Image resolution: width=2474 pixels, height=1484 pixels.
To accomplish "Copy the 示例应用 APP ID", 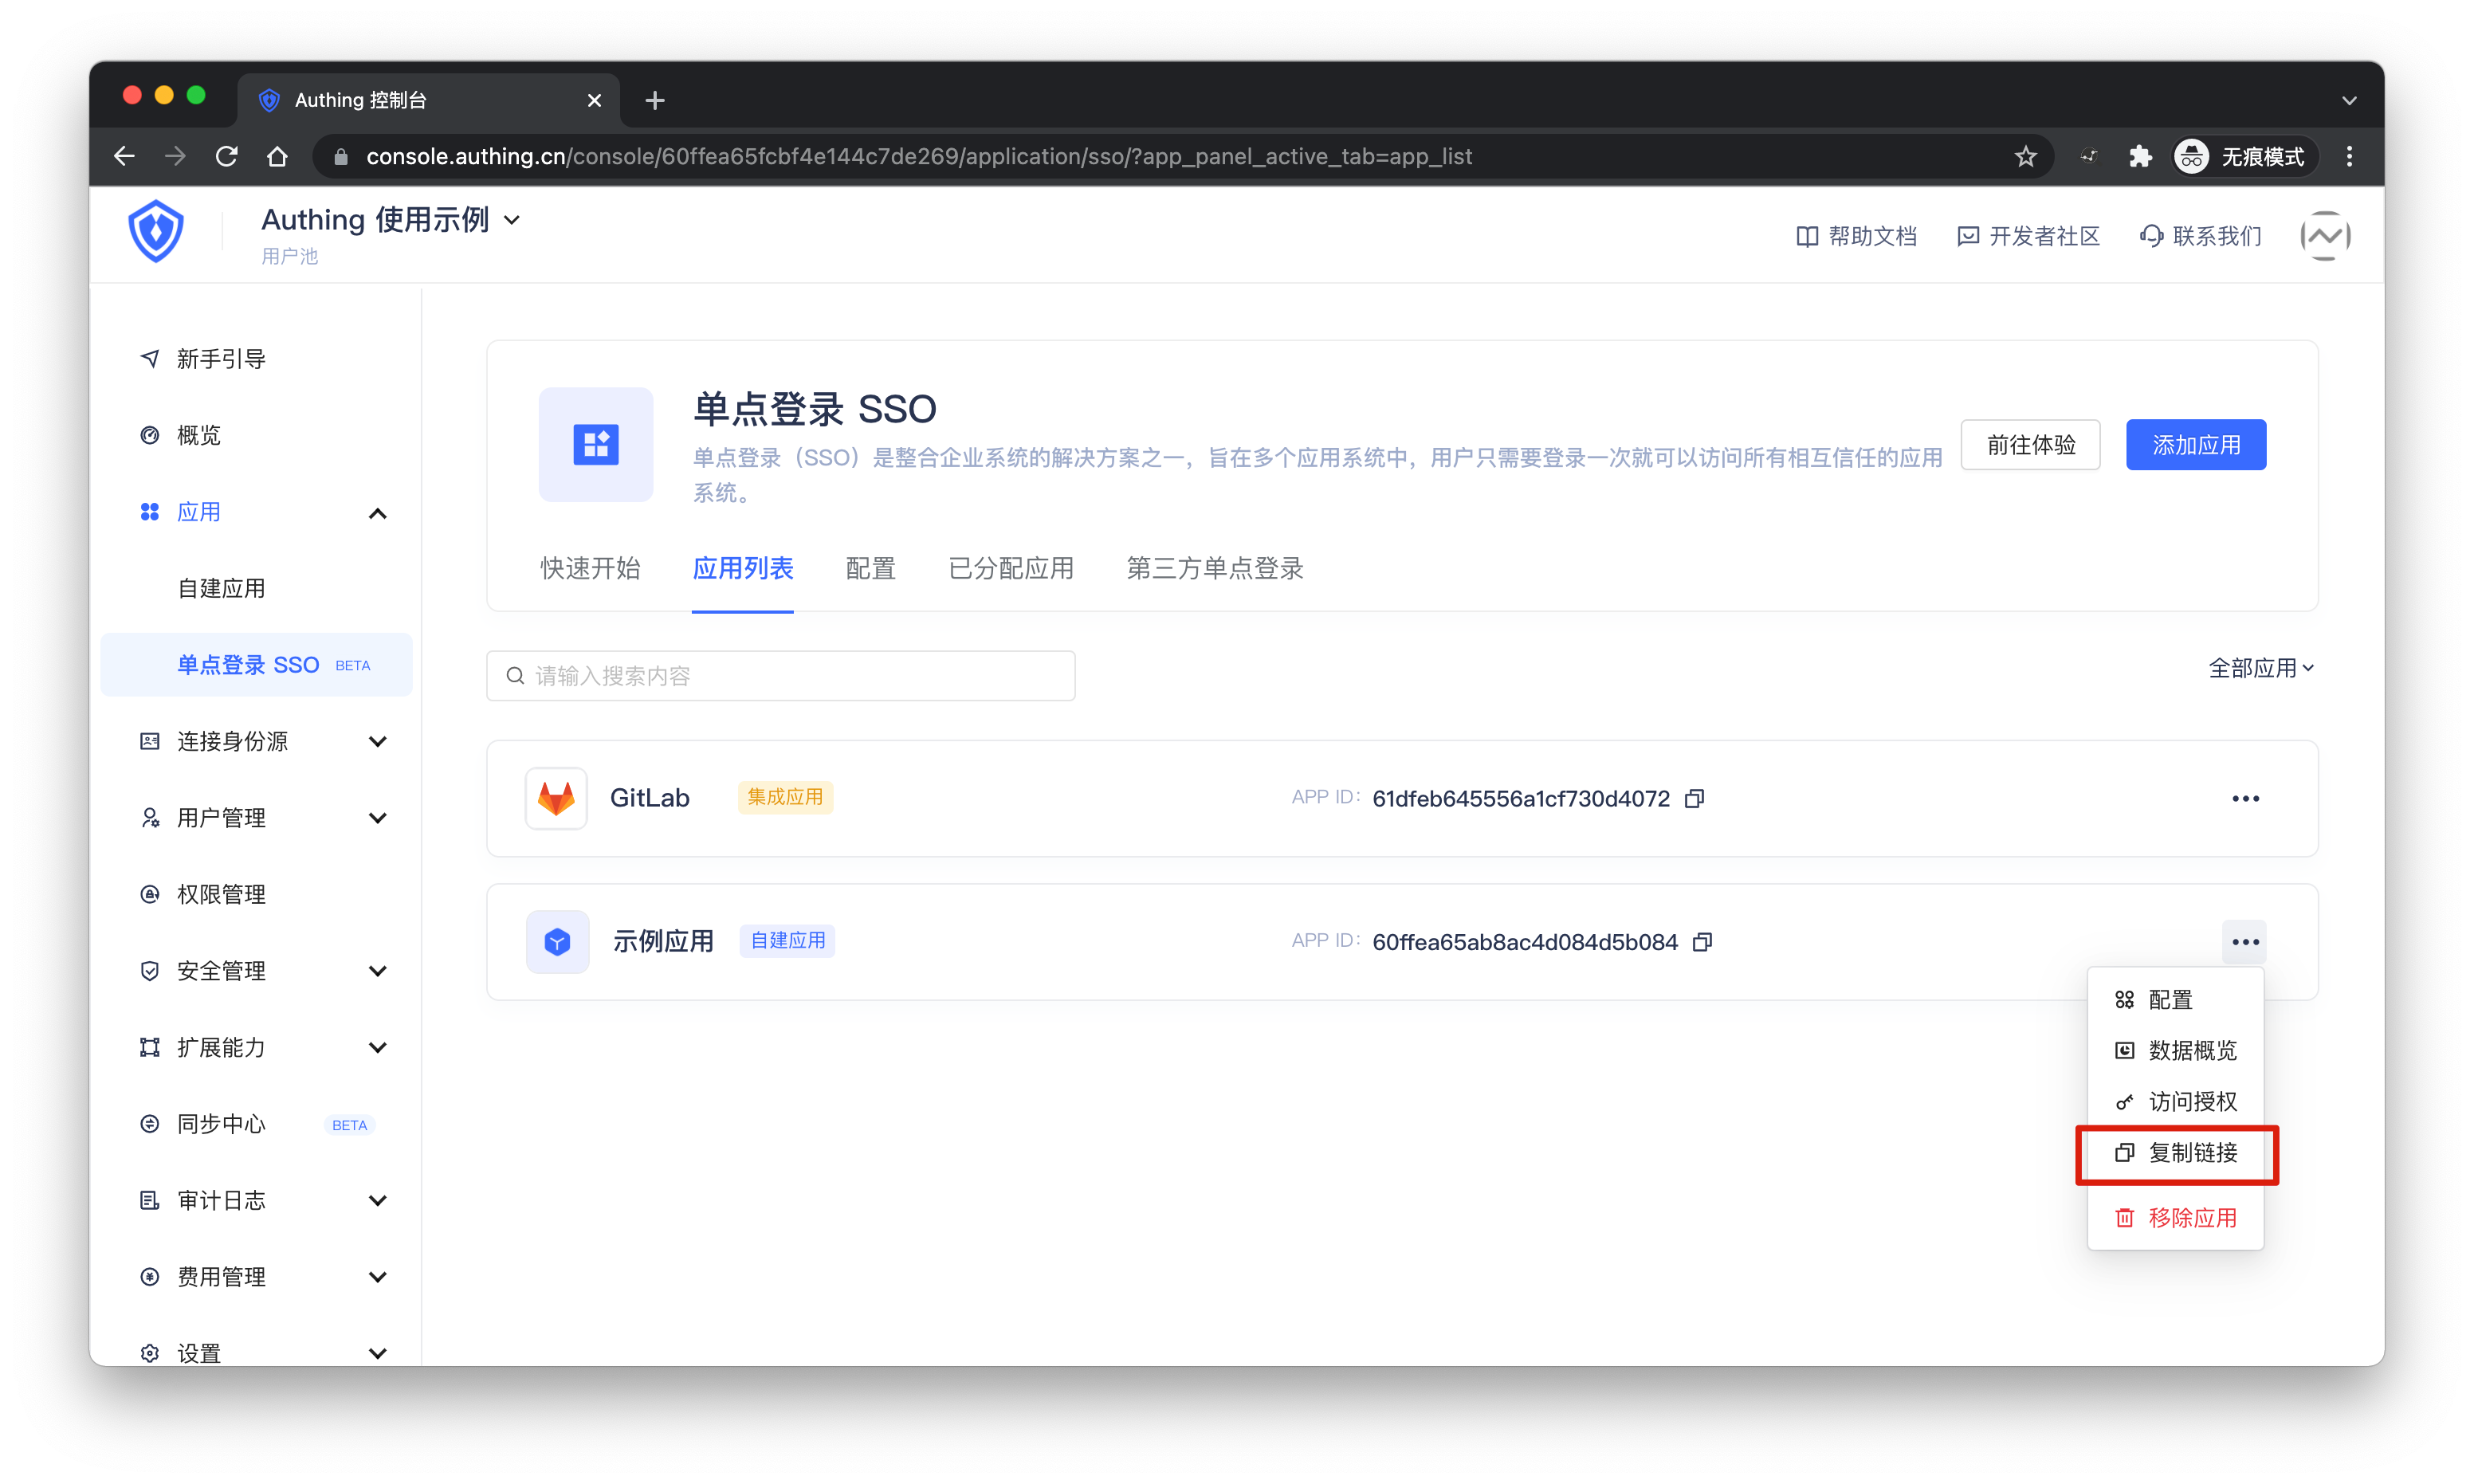I will 1702,942.
